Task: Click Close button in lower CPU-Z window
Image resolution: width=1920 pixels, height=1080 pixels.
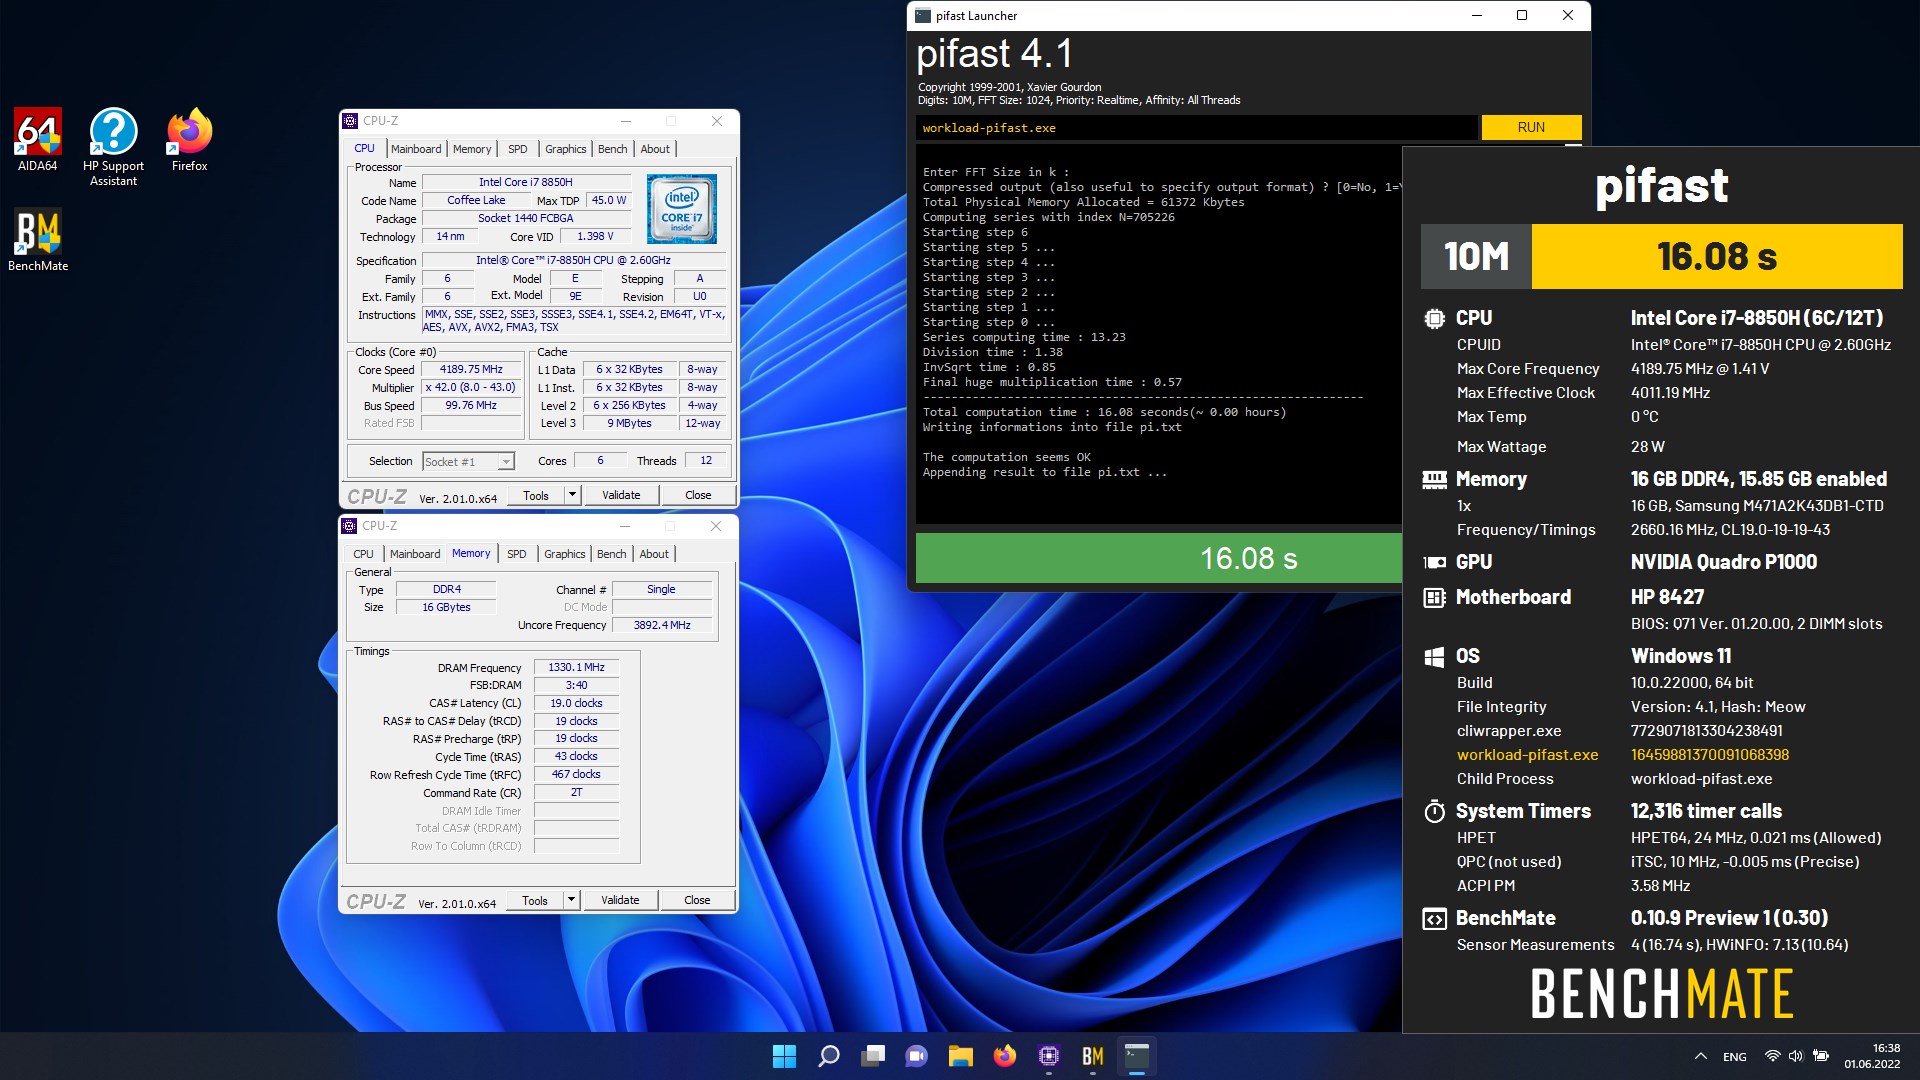Action: 697,900
